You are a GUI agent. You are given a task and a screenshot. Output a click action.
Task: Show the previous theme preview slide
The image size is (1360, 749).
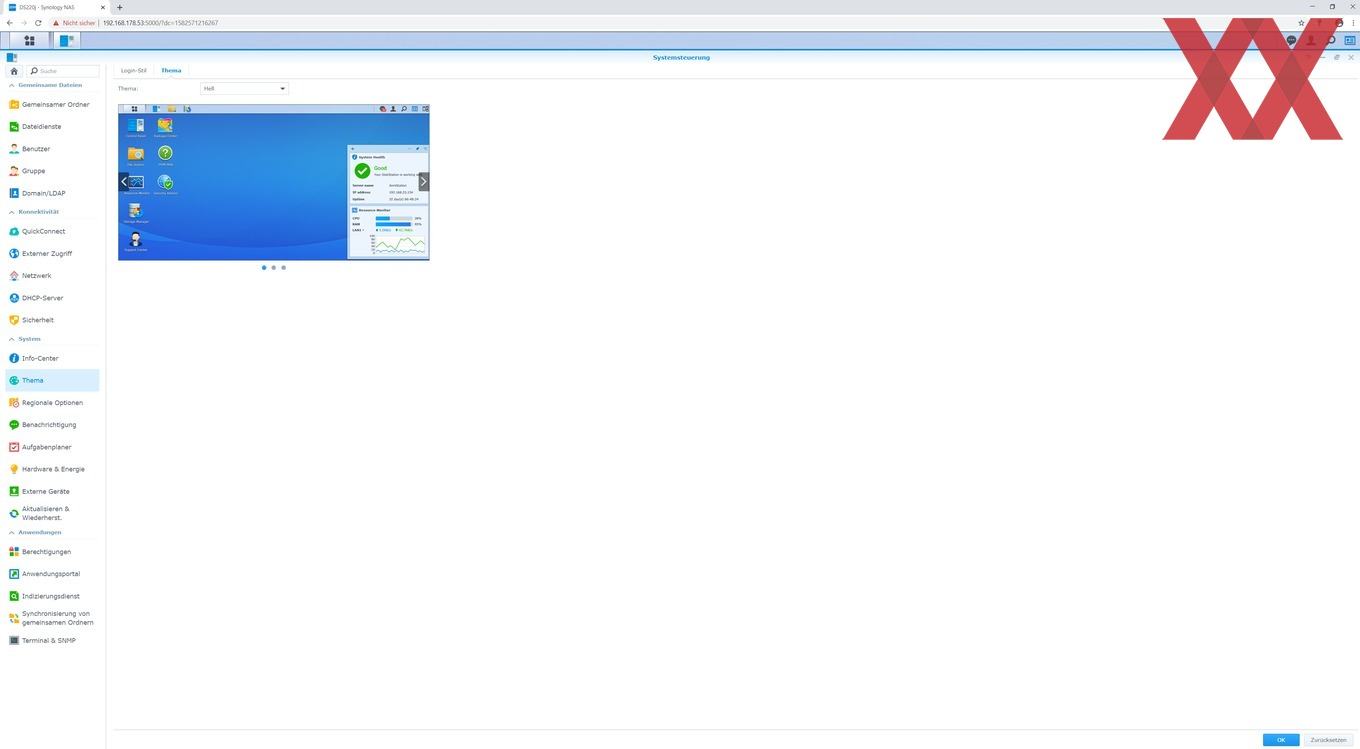click(x=124, y=181)
